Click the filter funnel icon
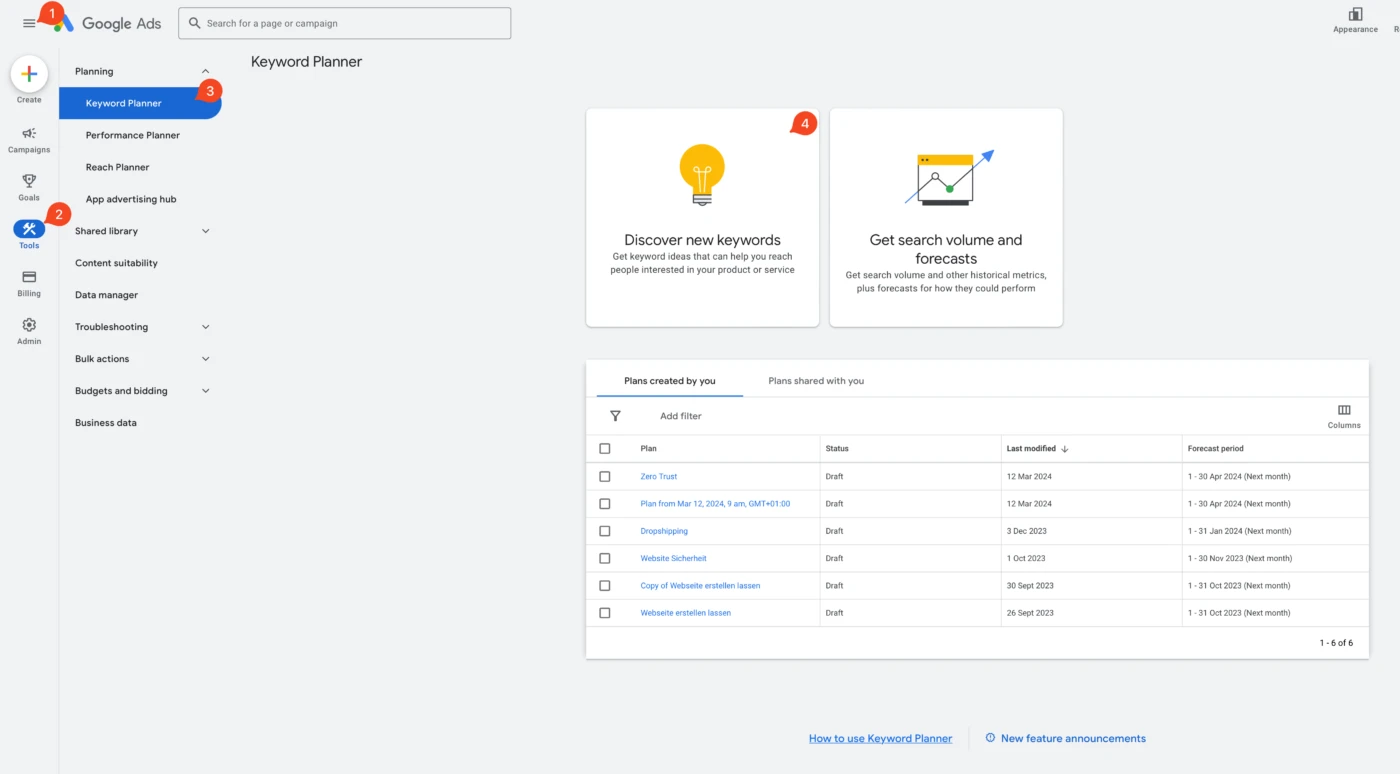This screenshot has height=774, width=1400. [615, 416]
